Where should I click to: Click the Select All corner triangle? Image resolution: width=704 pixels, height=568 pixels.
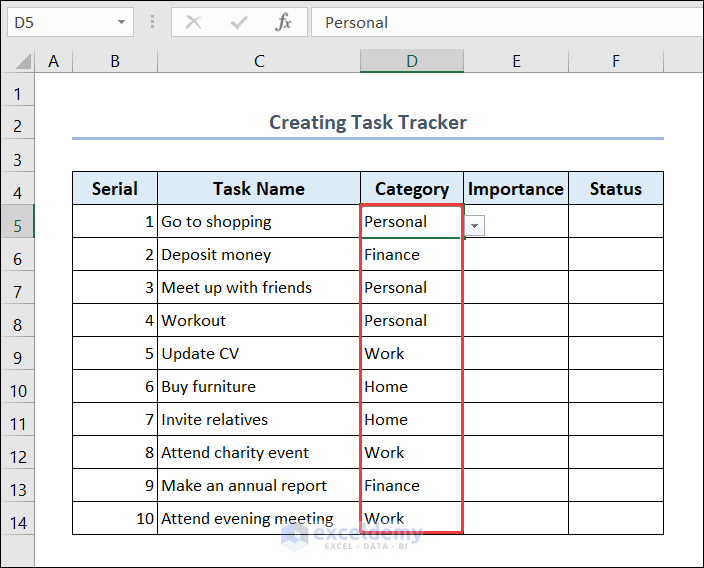(22, 61)
